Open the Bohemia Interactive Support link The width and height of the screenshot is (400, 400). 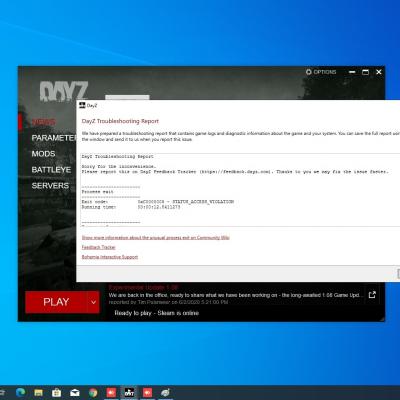tap(110, 257)
